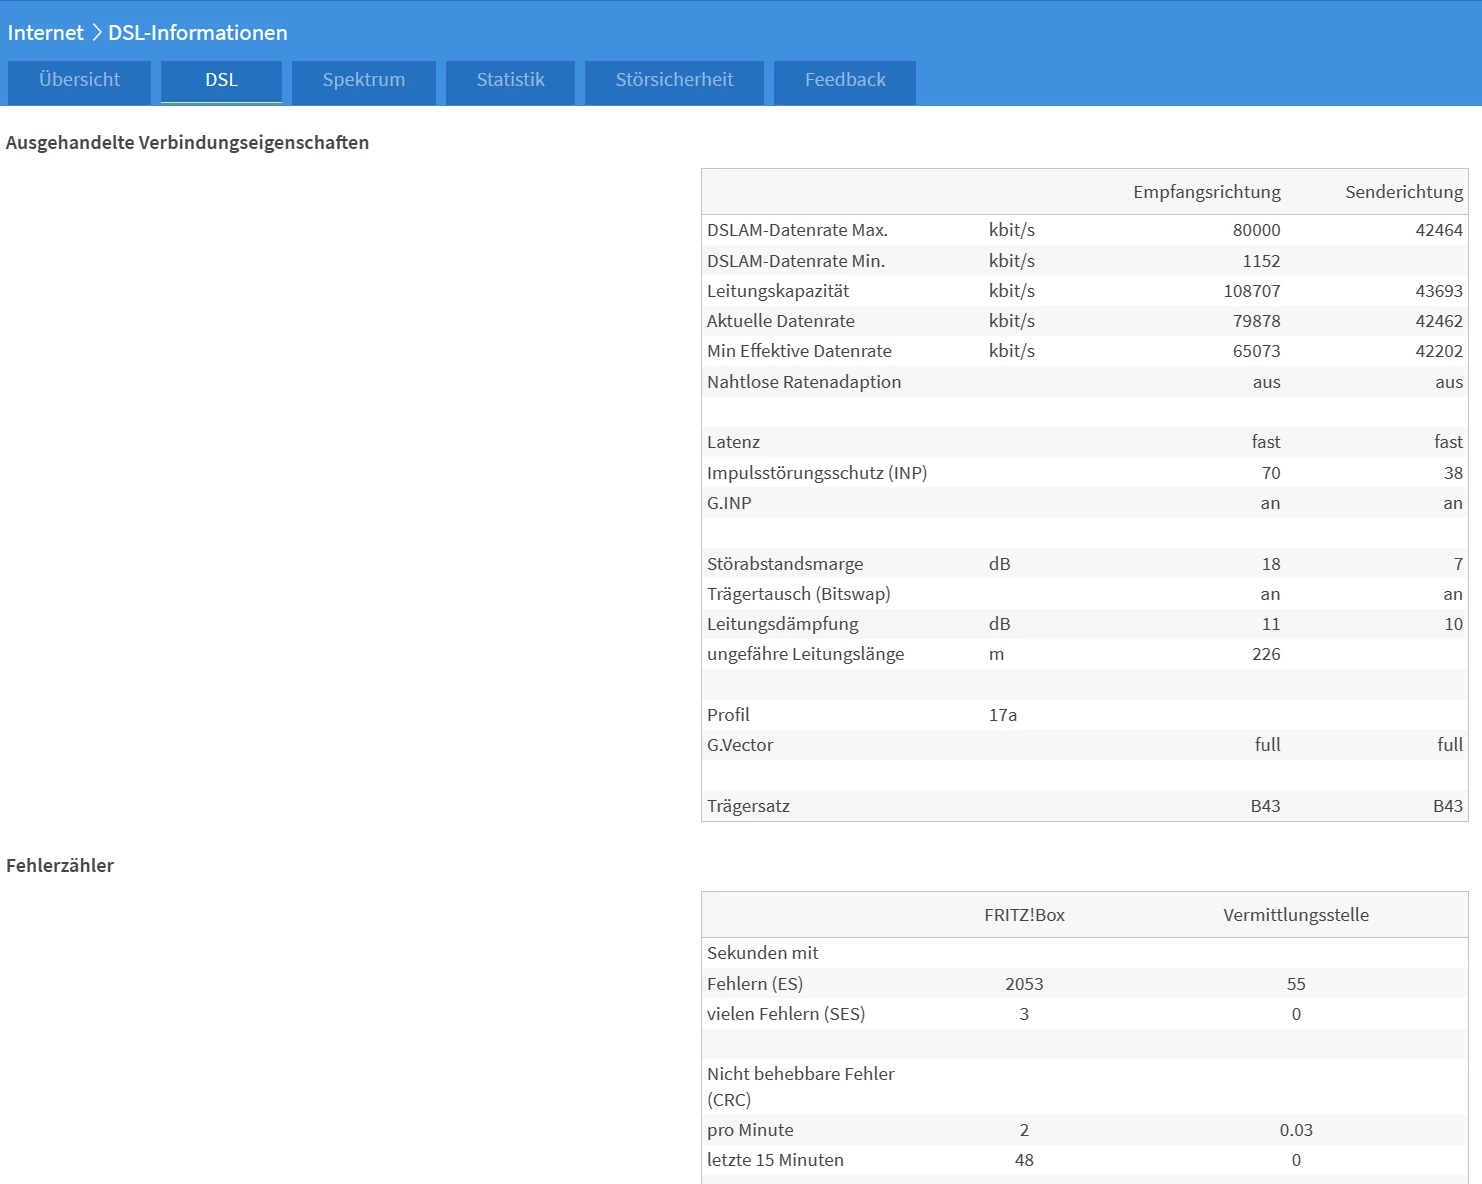
Task: Click the breadcrumb chevron after Internet
Action: tap(97, 33)
